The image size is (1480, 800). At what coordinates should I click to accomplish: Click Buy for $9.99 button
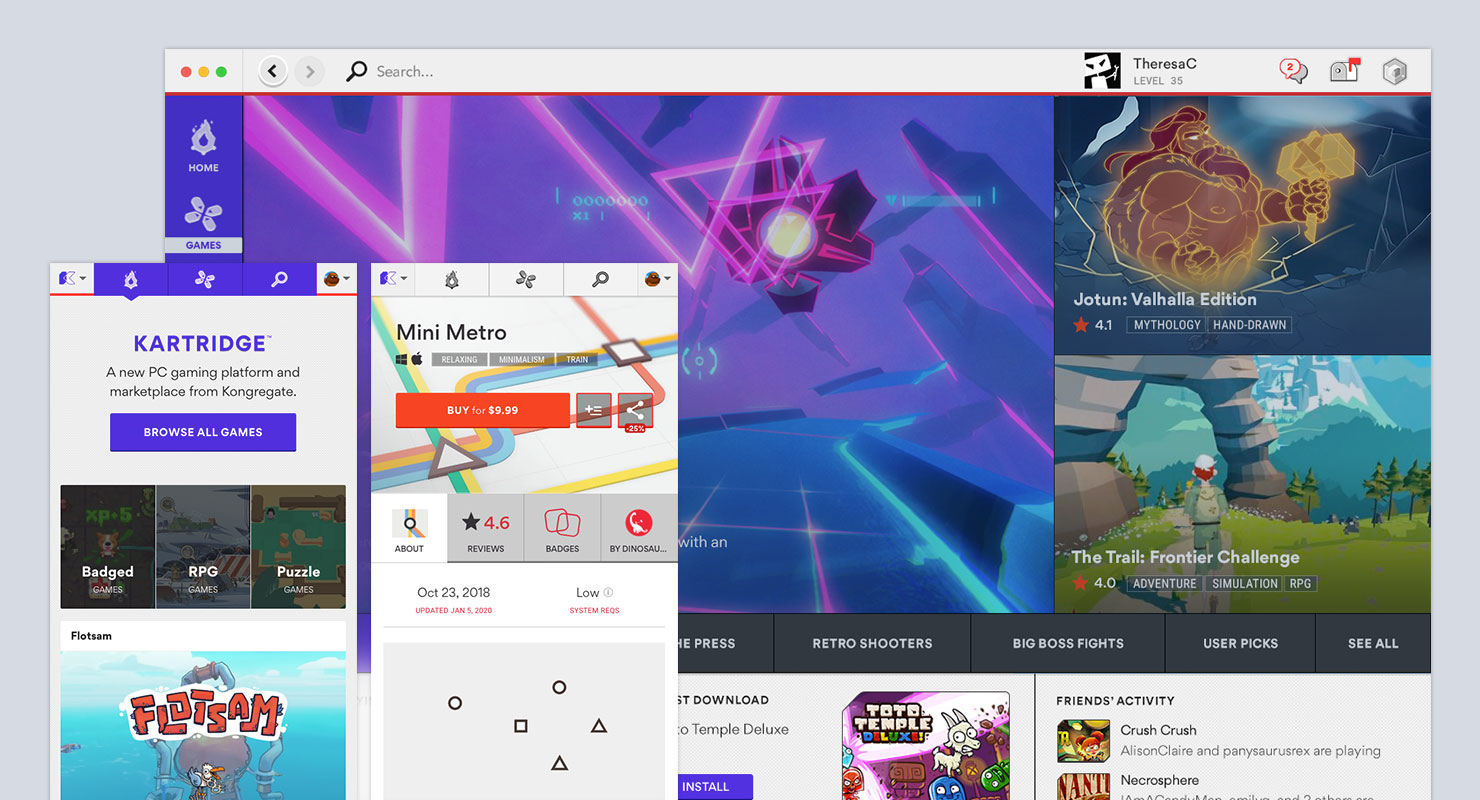pos(483,410)
